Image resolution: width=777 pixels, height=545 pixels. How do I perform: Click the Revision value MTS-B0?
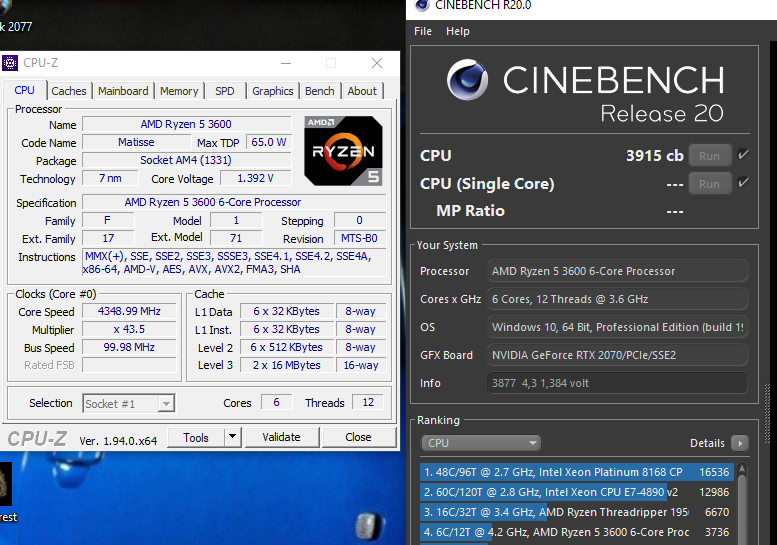click(359, 238)
